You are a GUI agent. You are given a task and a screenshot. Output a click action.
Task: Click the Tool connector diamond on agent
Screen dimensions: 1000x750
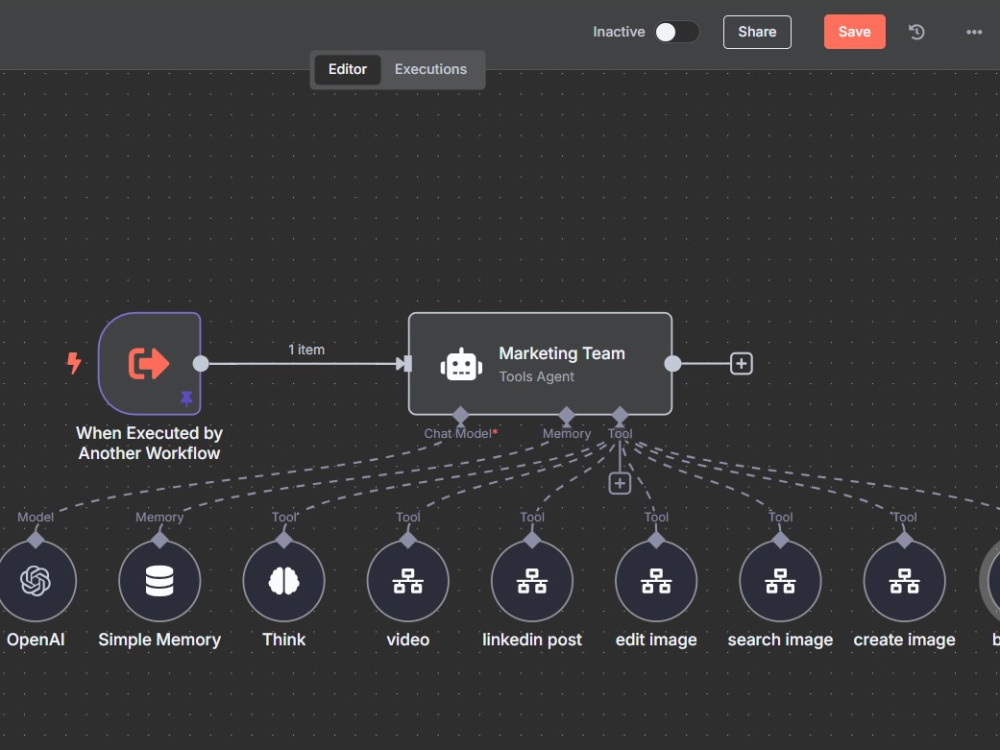click(x=620, y=415)
